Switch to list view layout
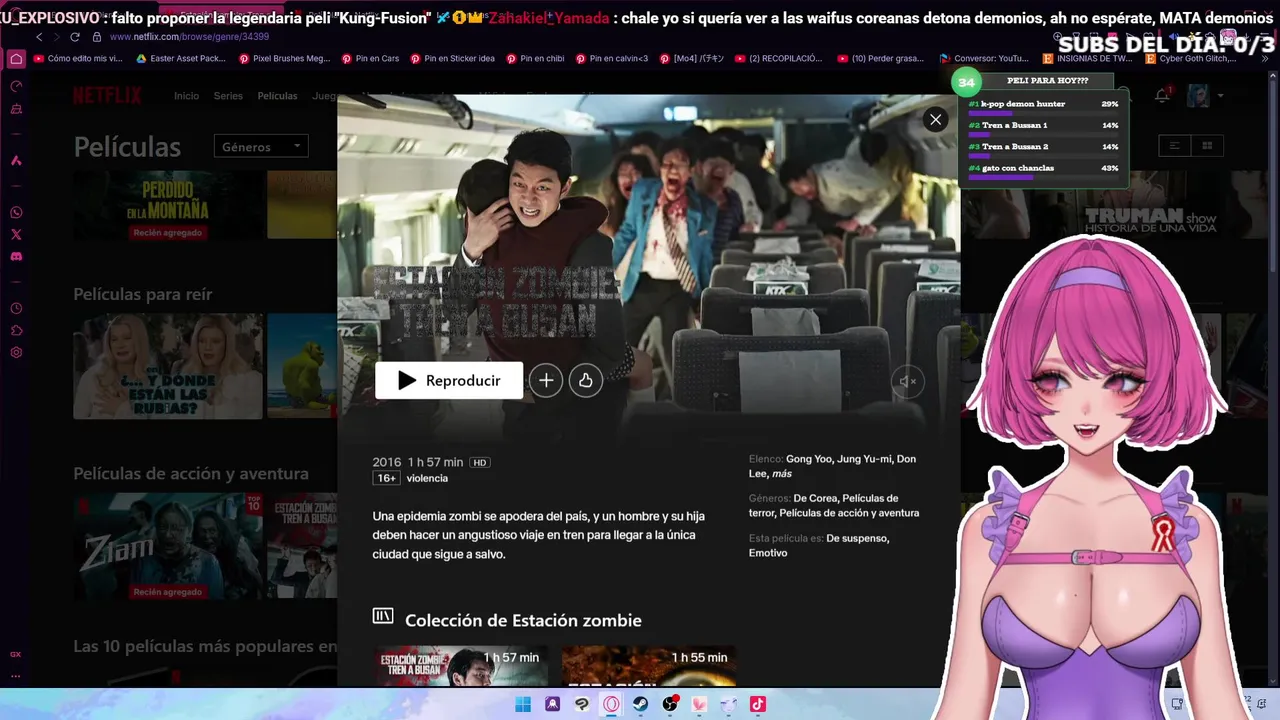Screen dimensions: 1280x720 pyautogui.click(x=1175, y=146)
